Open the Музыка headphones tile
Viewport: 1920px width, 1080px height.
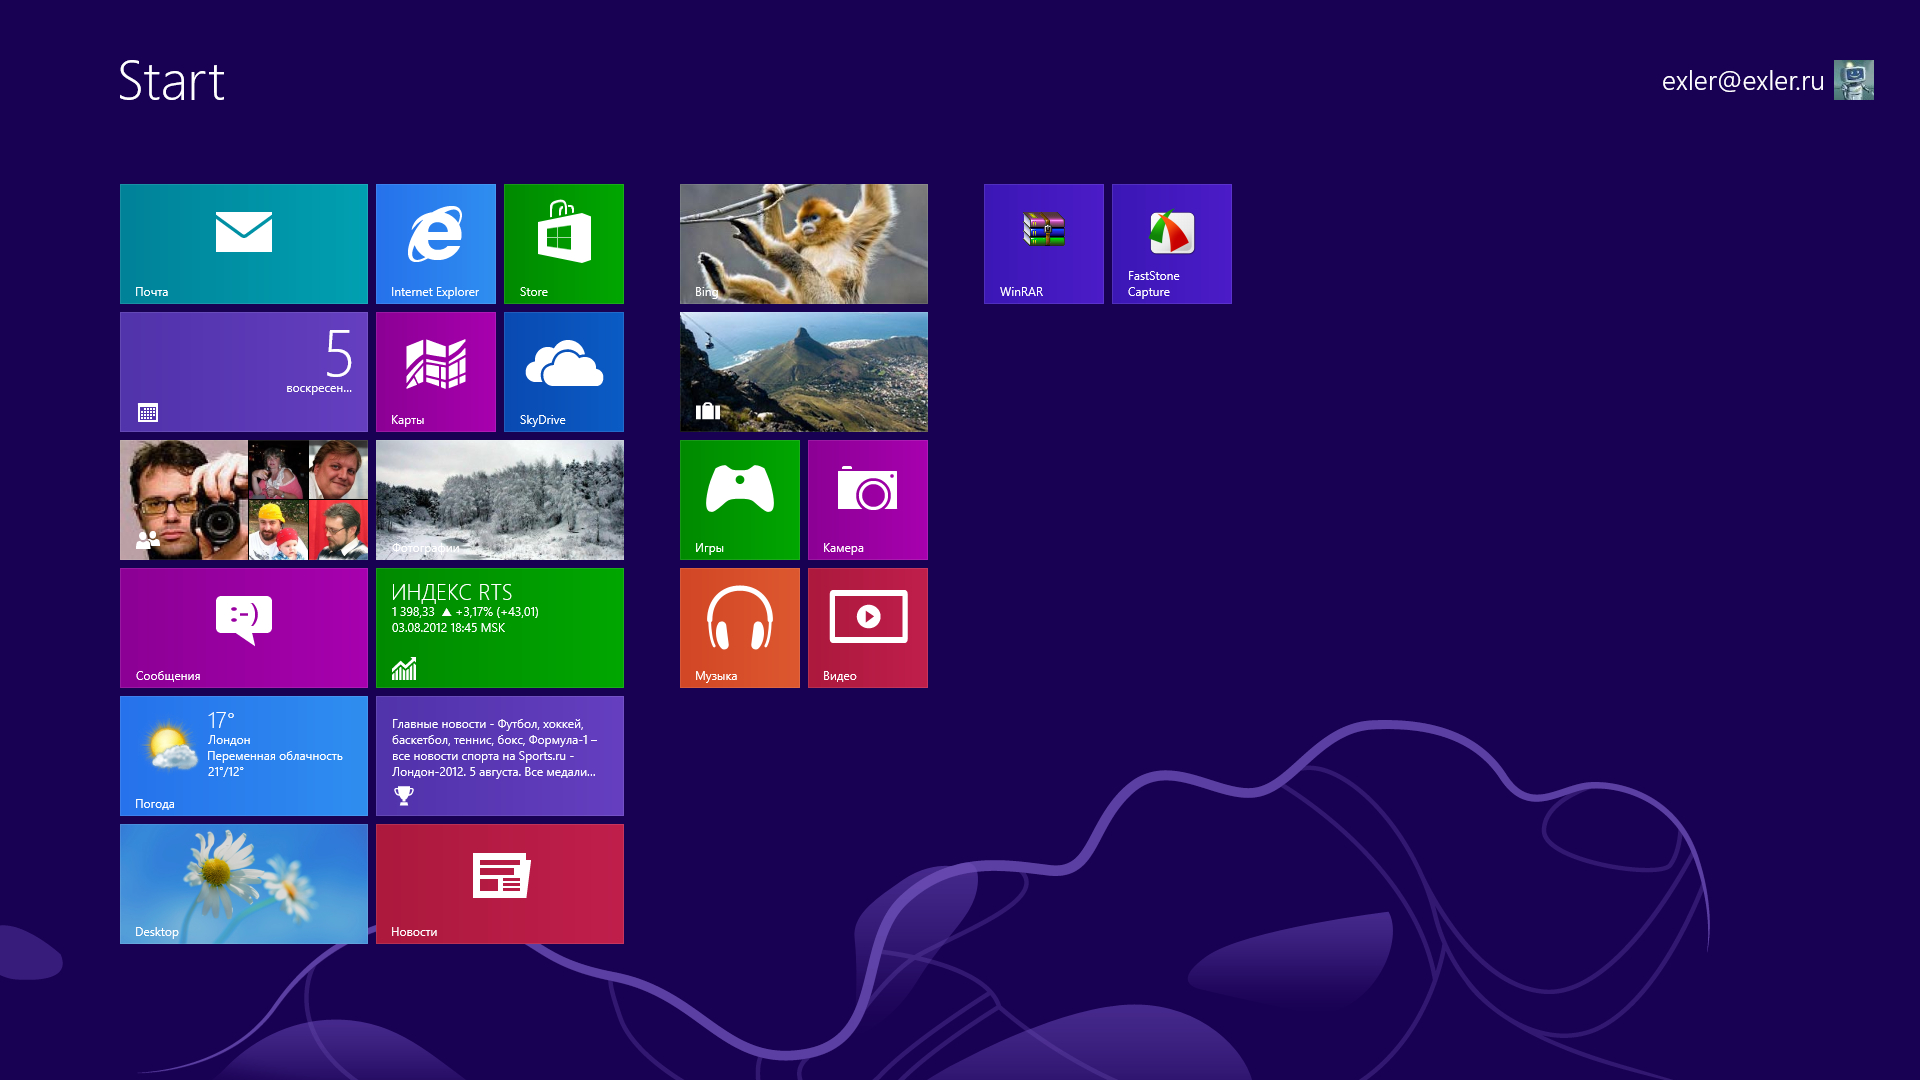tap(739, 627)
